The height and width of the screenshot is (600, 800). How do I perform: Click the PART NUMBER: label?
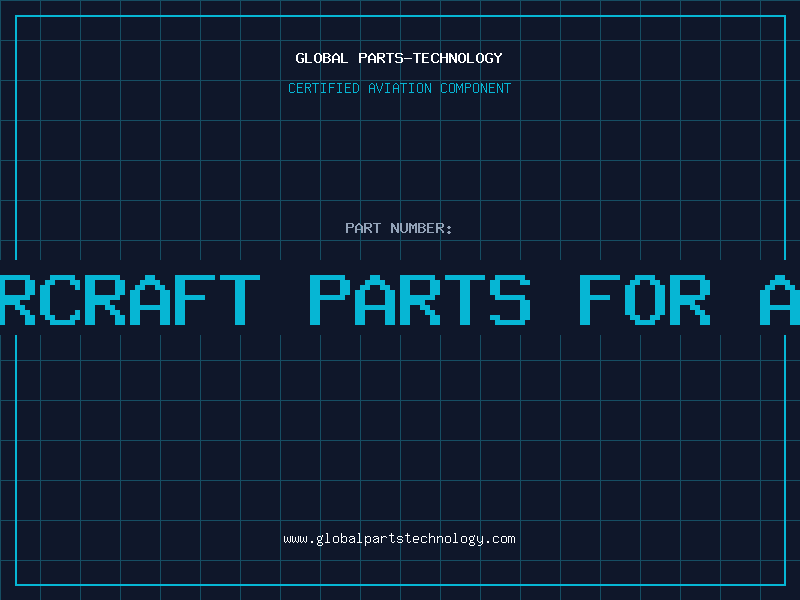pos(398,228)
